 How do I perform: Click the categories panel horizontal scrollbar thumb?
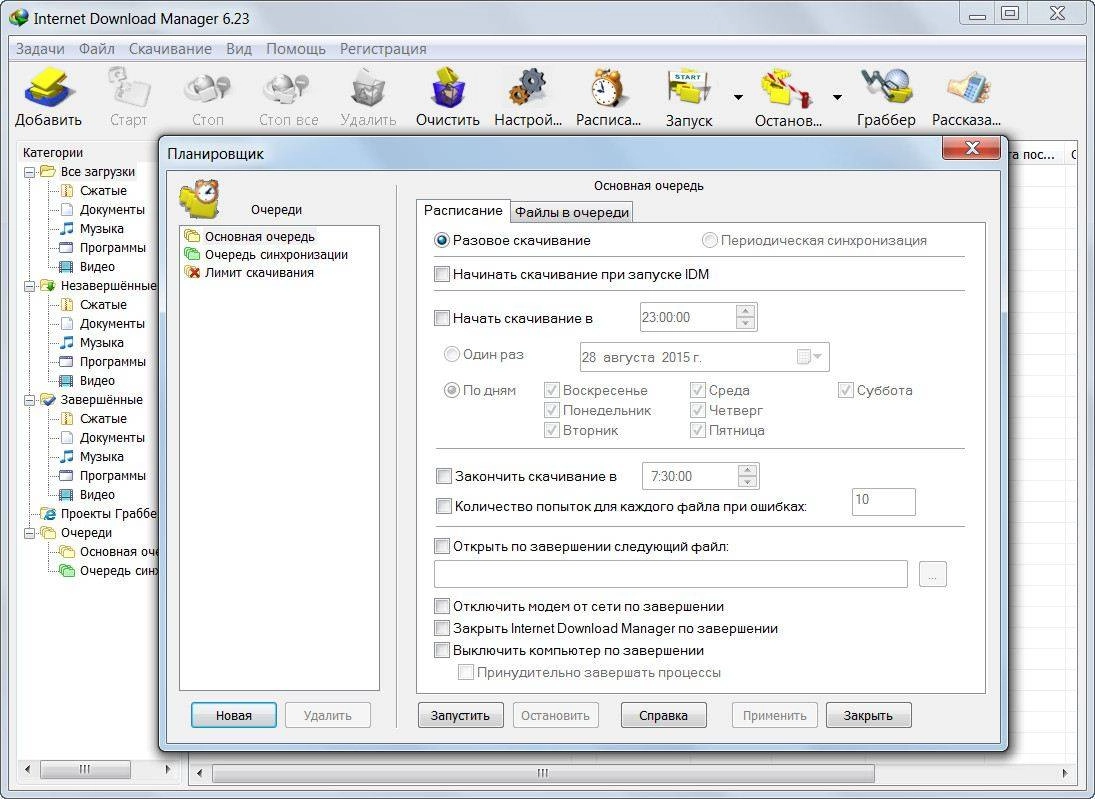click(x=84, y=770)
